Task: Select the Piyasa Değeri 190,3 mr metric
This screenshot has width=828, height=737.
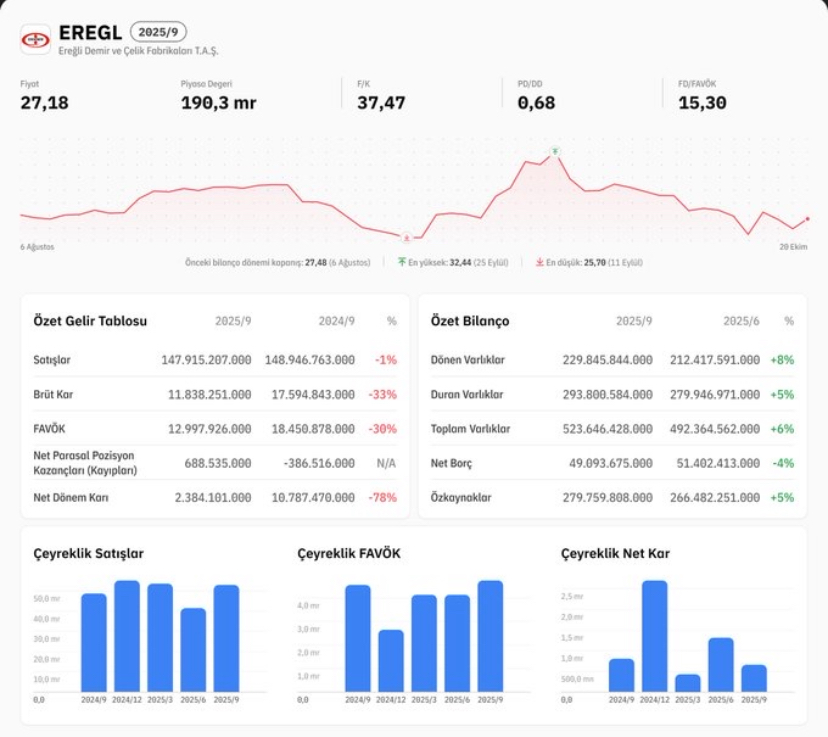Action: tap(218, 102)
